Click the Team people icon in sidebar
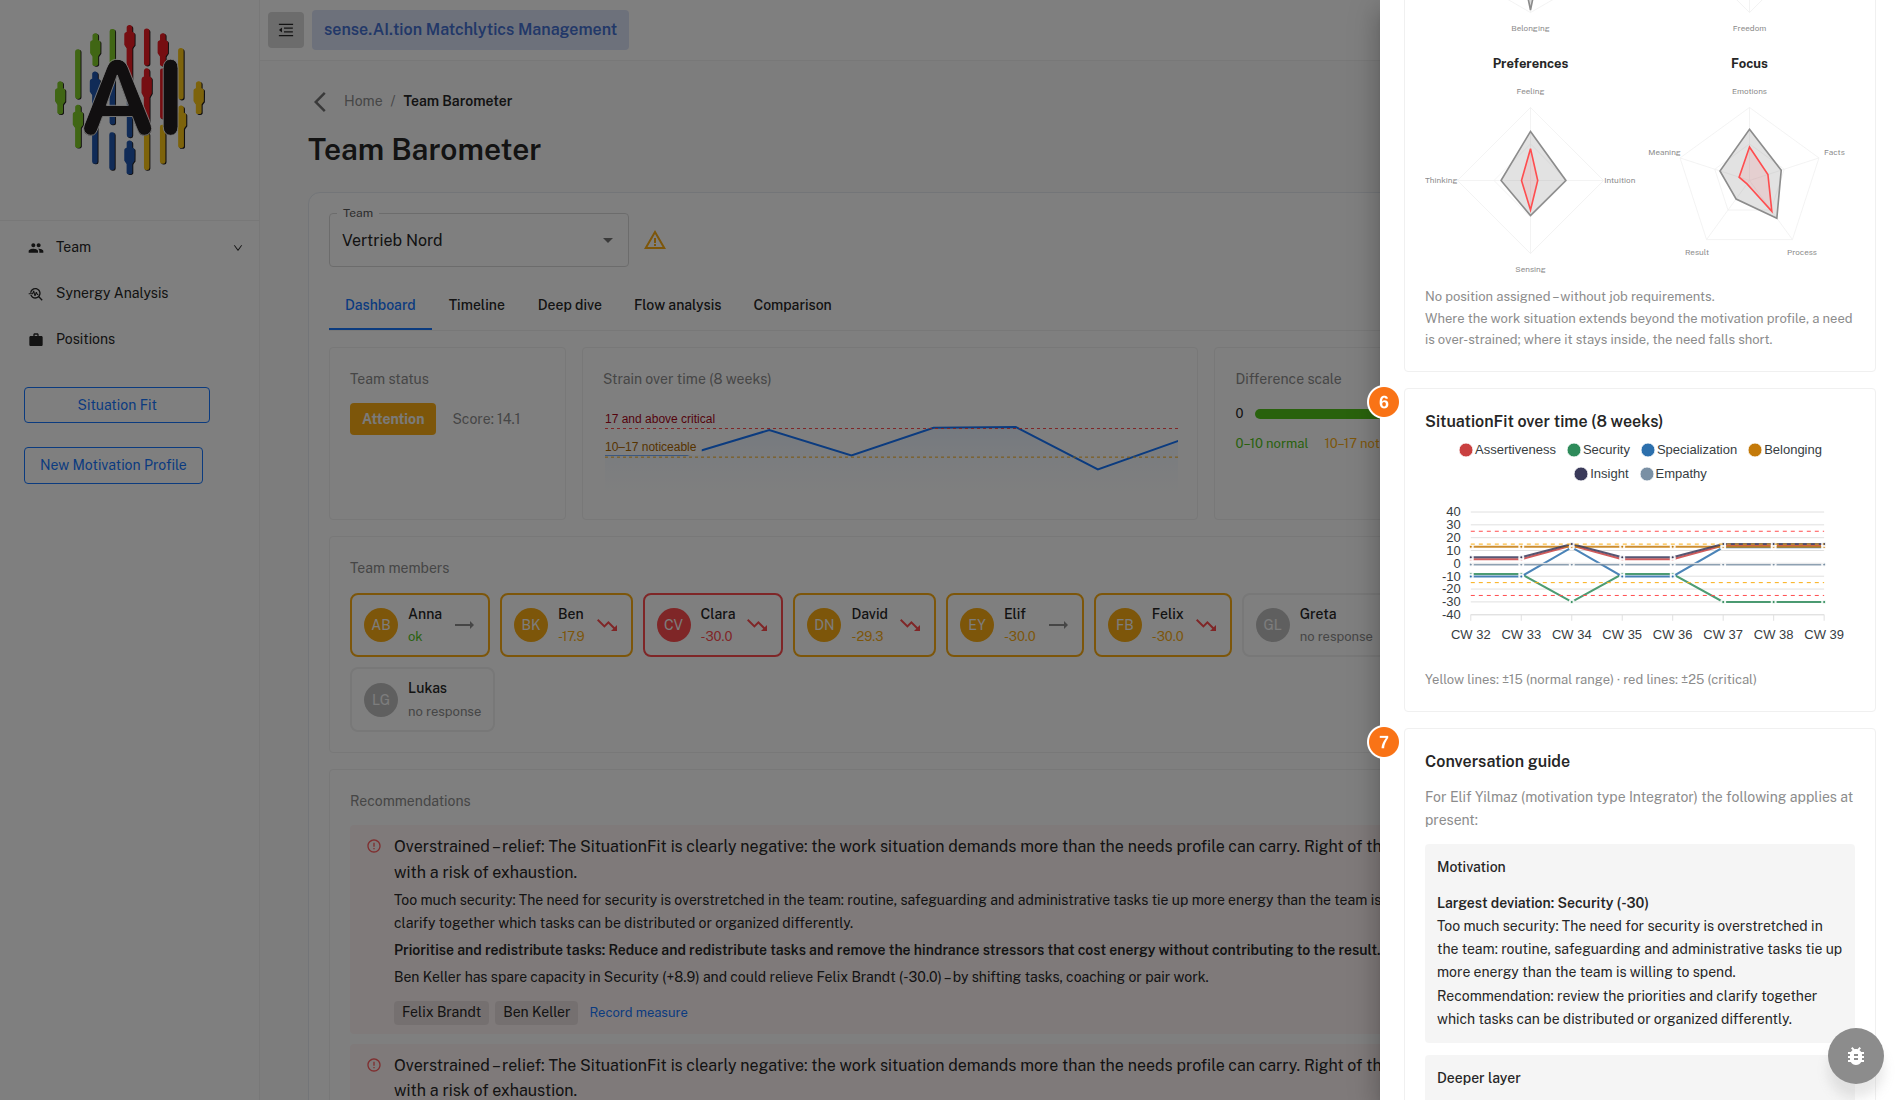The width and height of the screenshot is (1900, 1100). click(36, 248)
